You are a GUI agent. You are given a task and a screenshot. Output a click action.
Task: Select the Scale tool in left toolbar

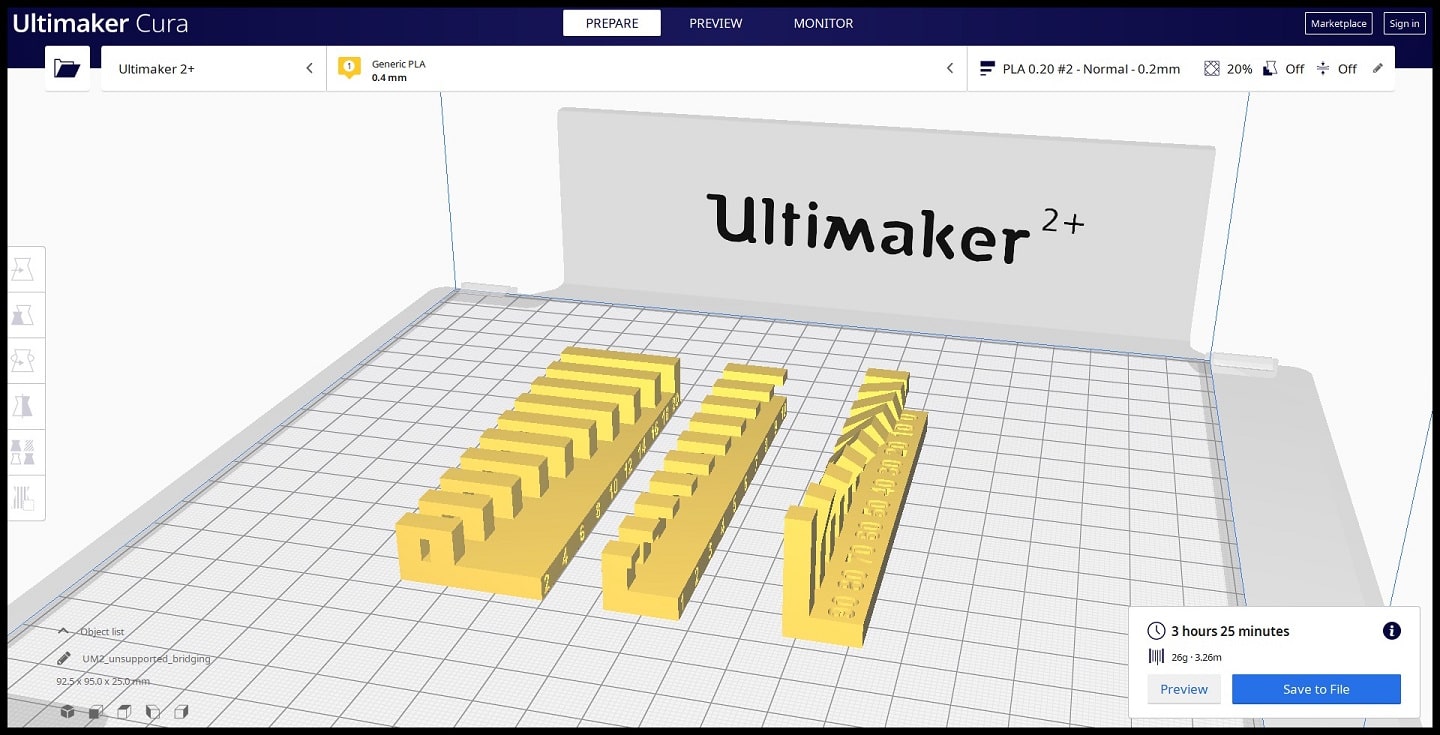point(24,315)
